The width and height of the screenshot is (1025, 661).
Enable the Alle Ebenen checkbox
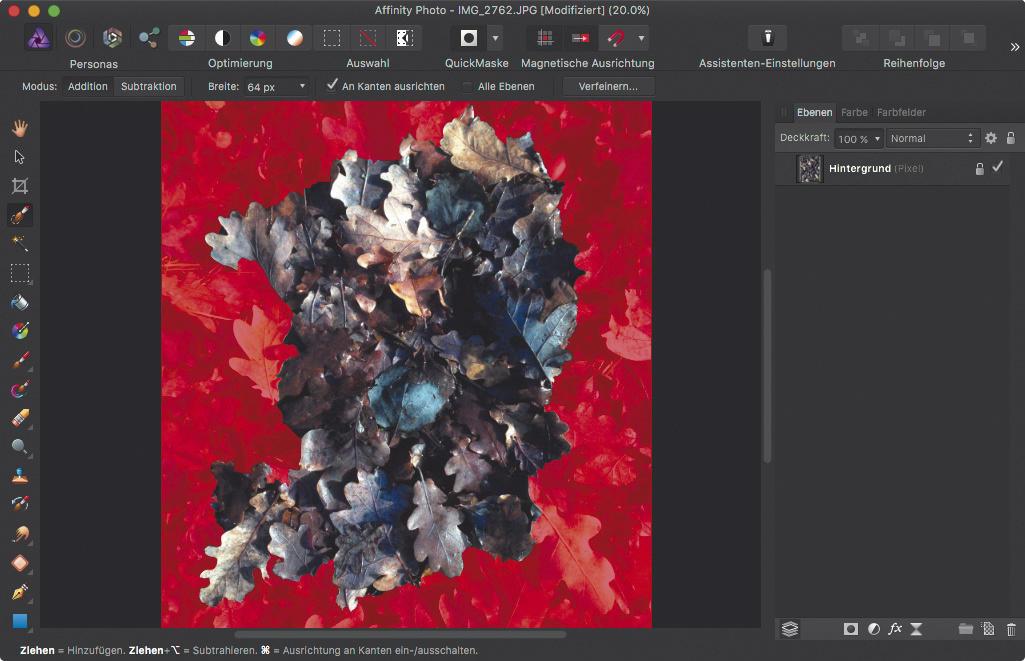click(467, 86)
